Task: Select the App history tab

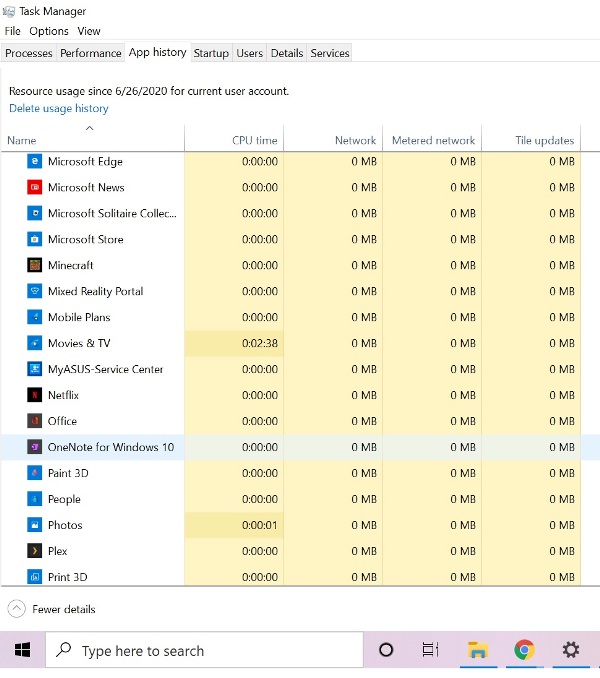Action: click(157, 52)
